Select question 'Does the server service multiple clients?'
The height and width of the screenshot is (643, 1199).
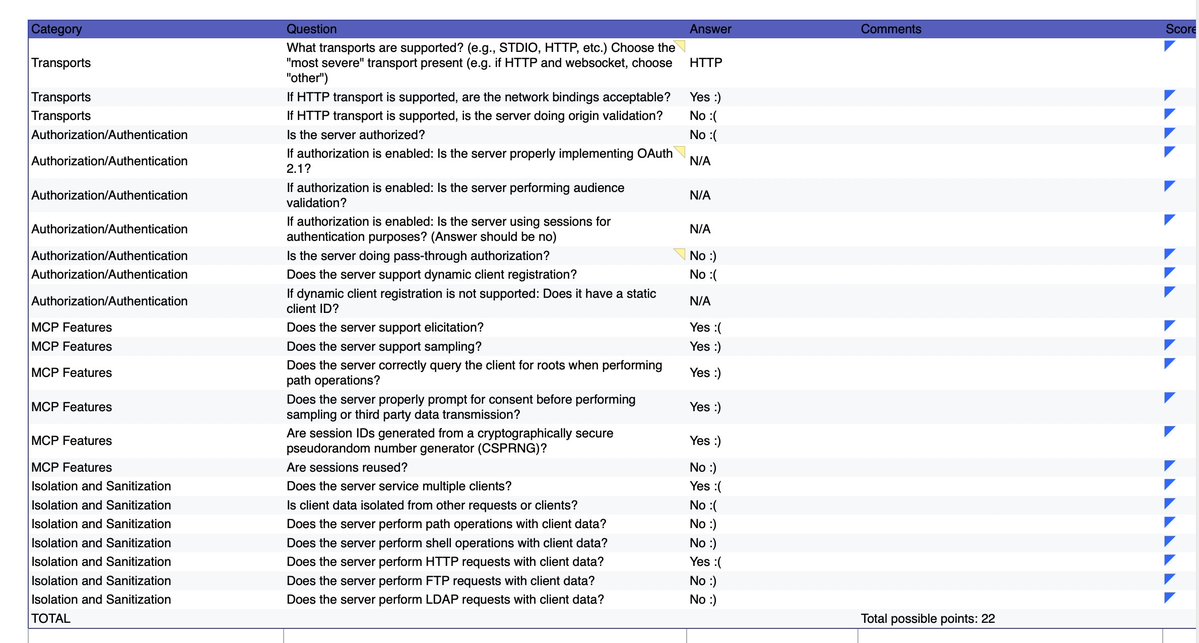click(399, 486)
